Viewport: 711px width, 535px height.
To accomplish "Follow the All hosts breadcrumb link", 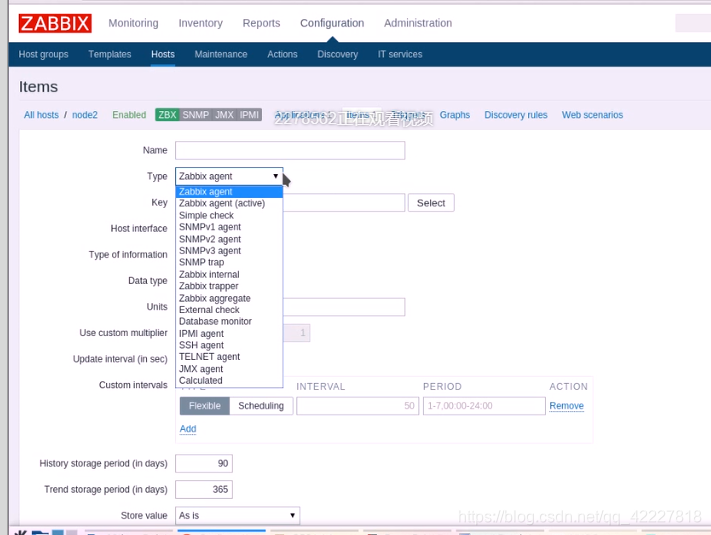I will coord(41,115).
